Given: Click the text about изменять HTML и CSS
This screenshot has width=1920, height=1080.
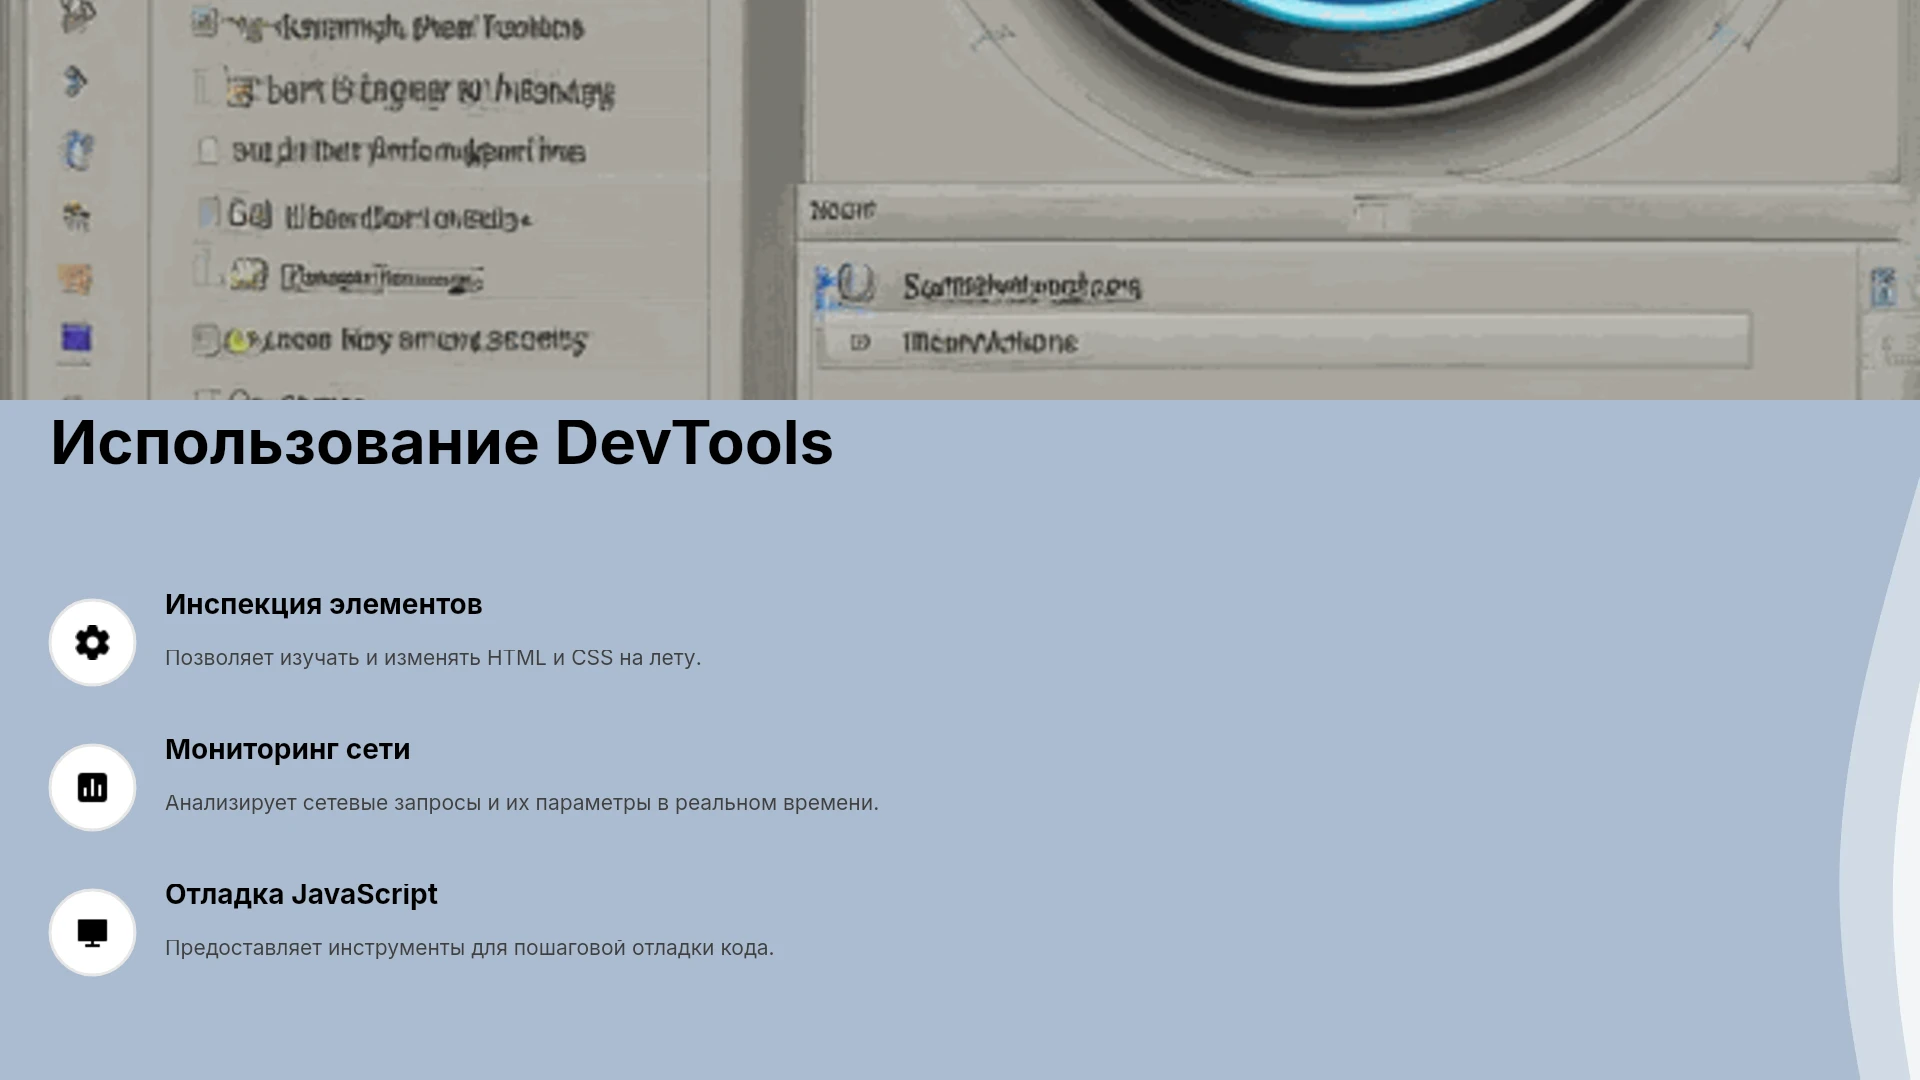Looking at the screenshot, I should click(433, 658).
